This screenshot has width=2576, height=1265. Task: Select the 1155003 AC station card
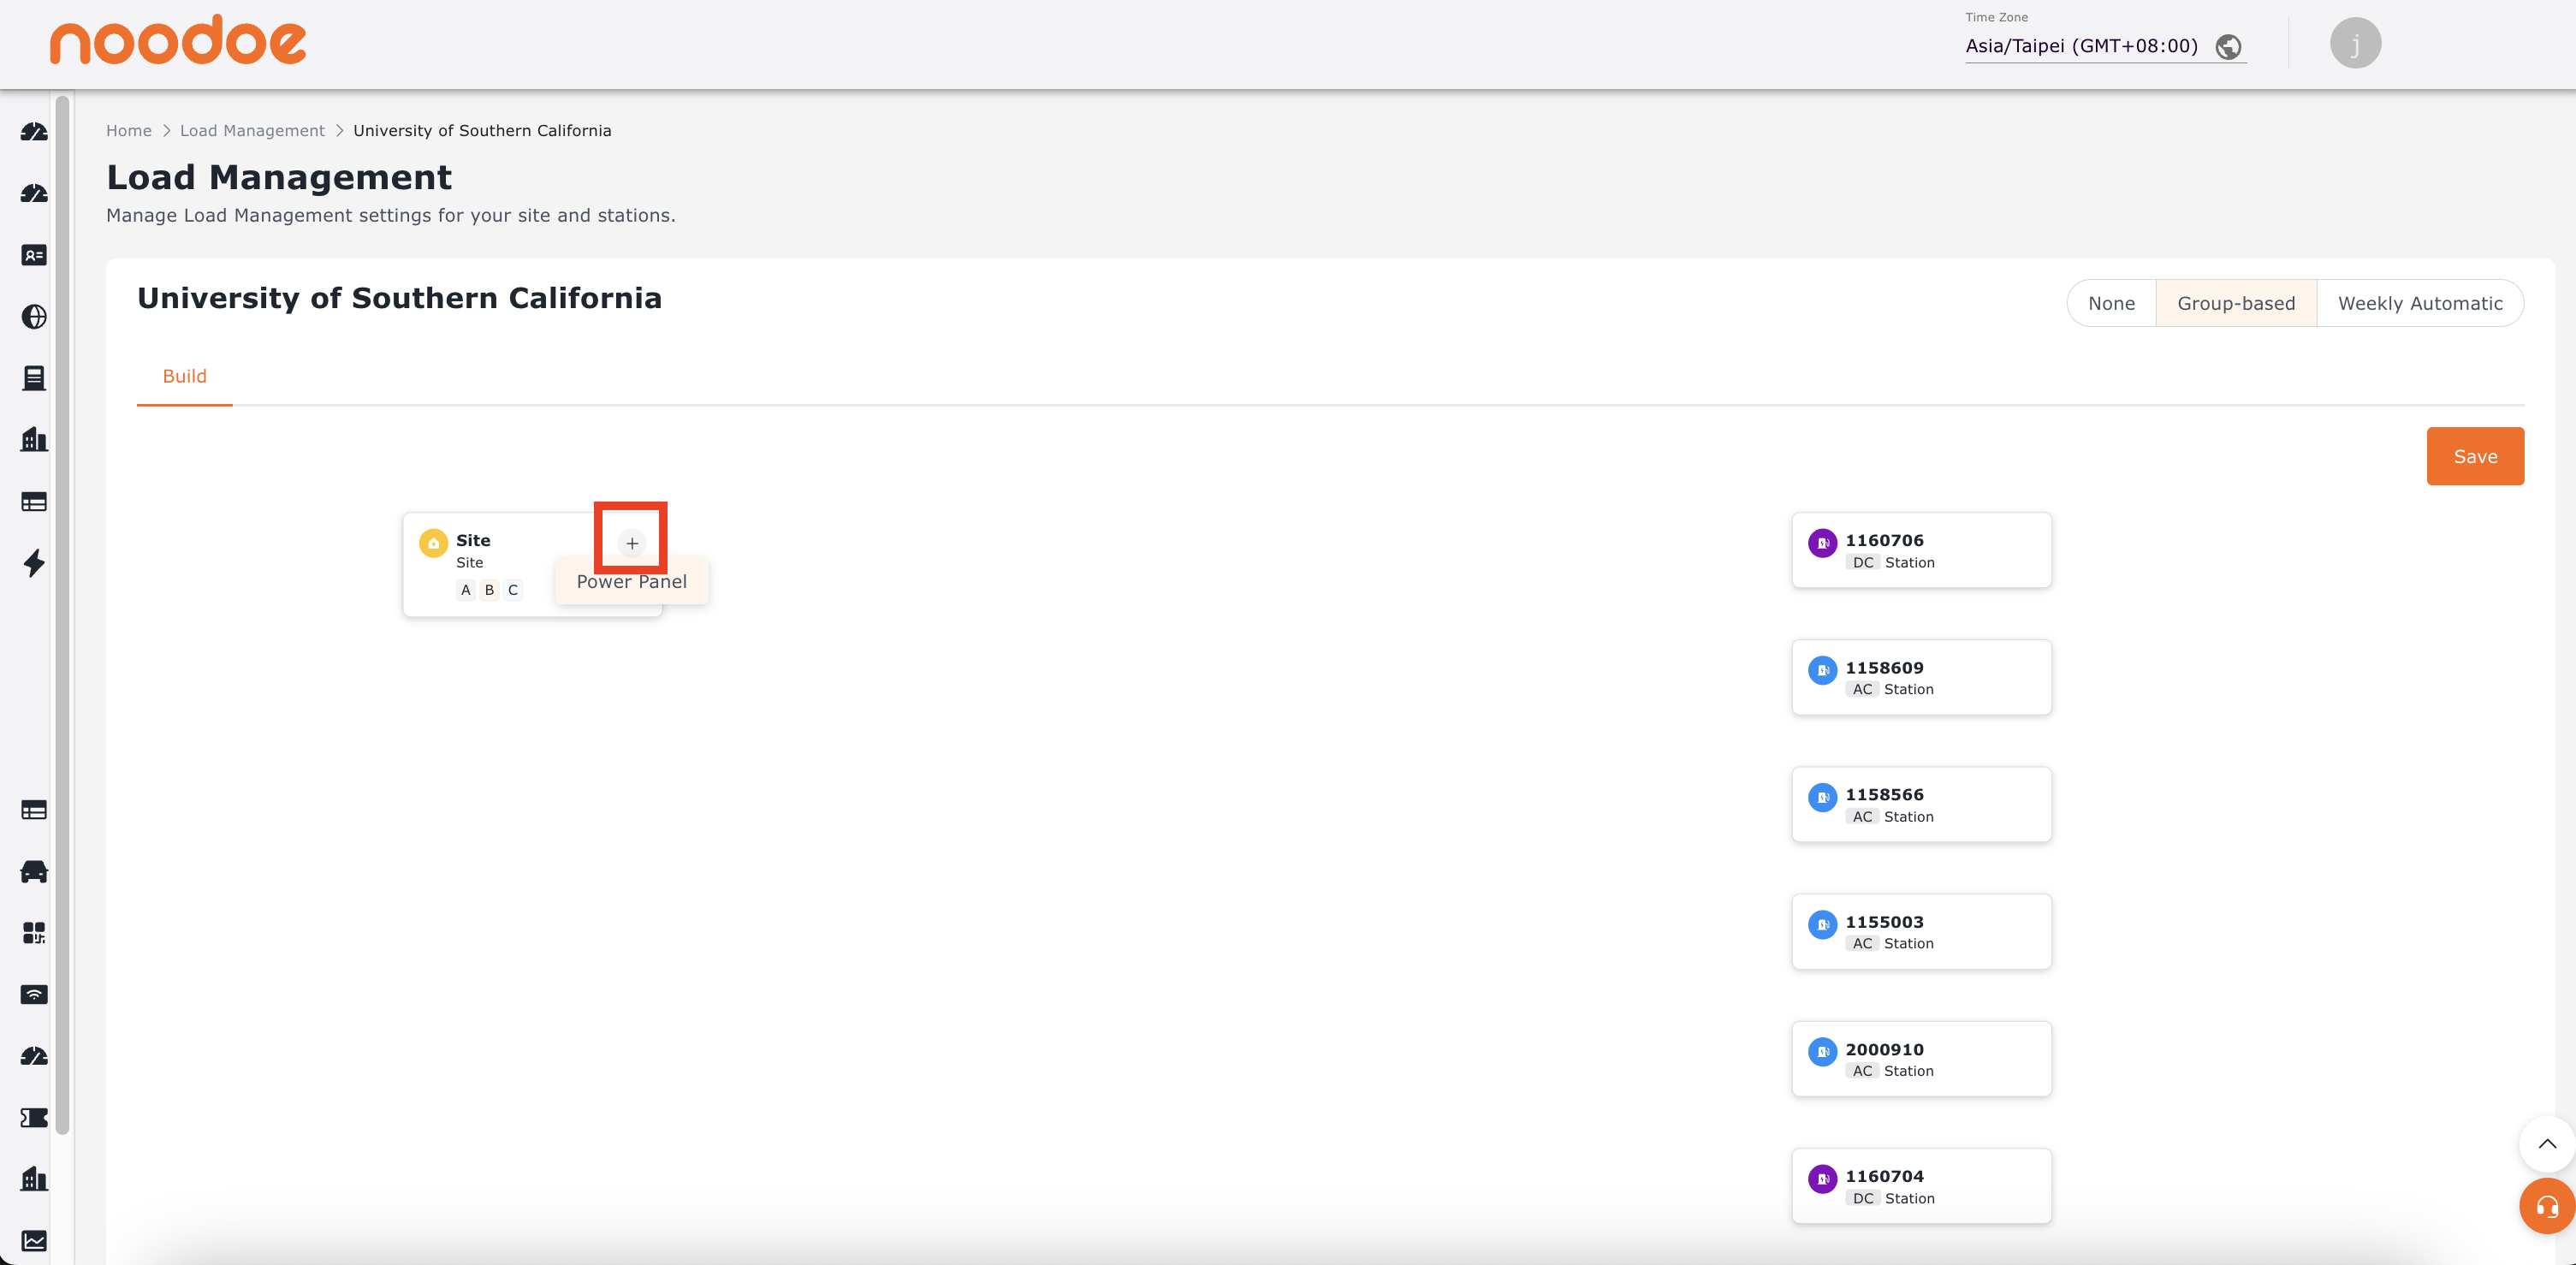[1921, 931]
